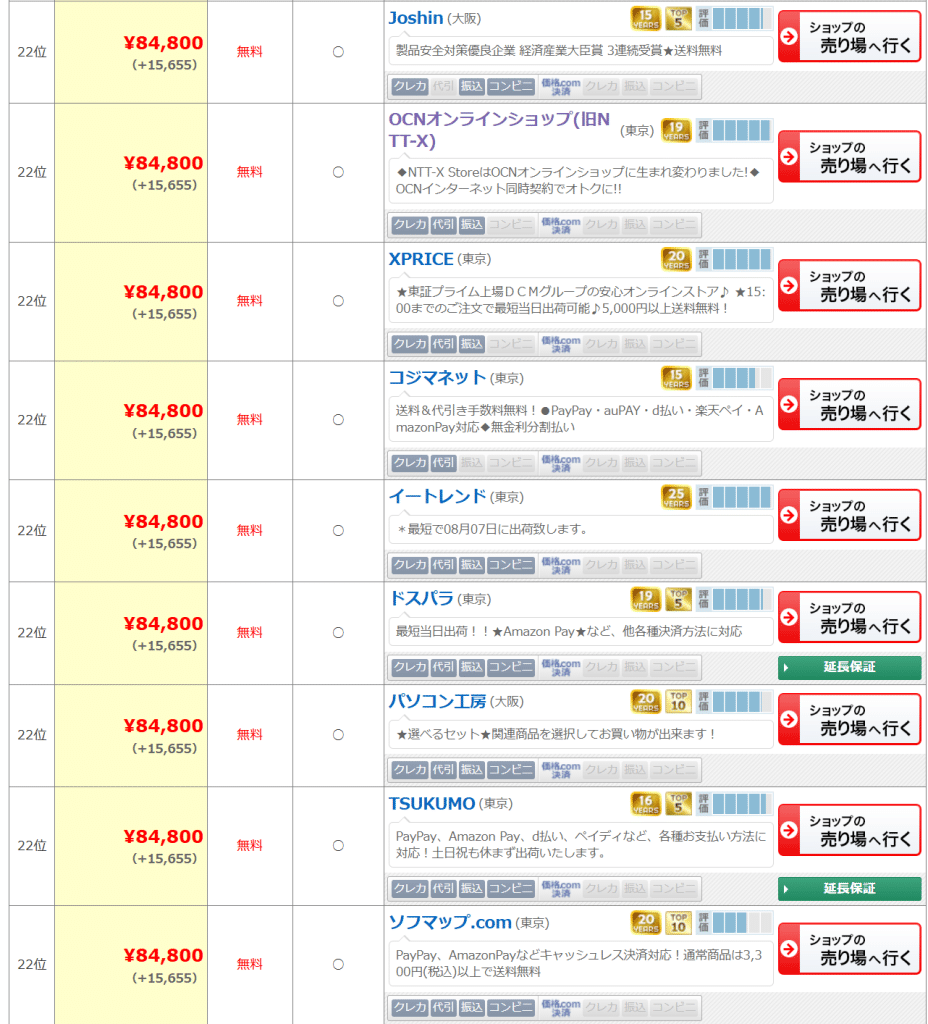The image size is (928, 1024).
Task: Click イートレンド's 25 YEARS badge
Action: pyautogui.click(x=676, y=497)
